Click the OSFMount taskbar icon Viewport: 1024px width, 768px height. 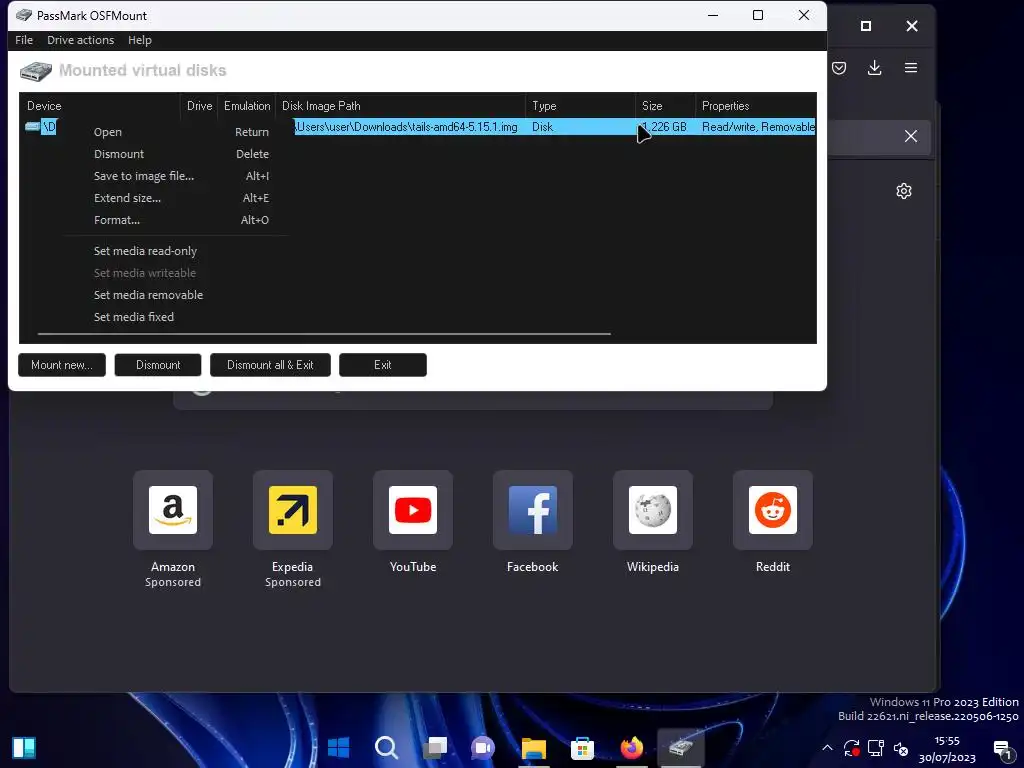(680, 747)
